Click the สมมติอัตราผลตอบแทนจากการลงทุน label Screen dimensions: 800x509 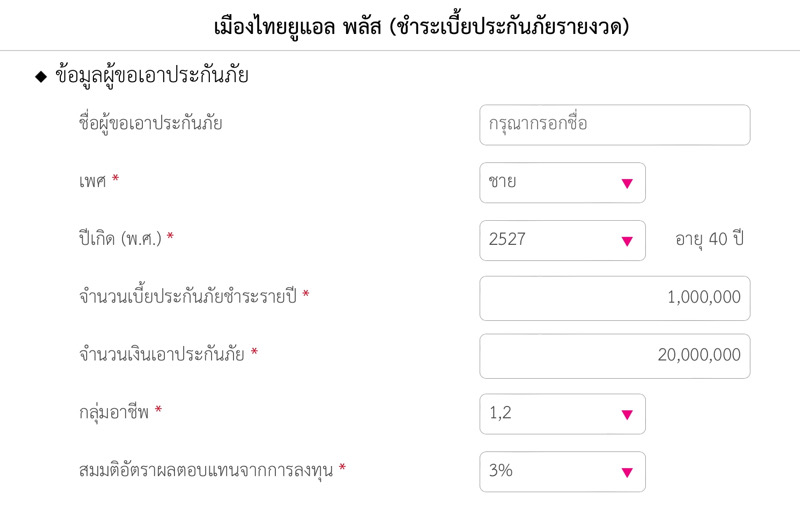206,470
